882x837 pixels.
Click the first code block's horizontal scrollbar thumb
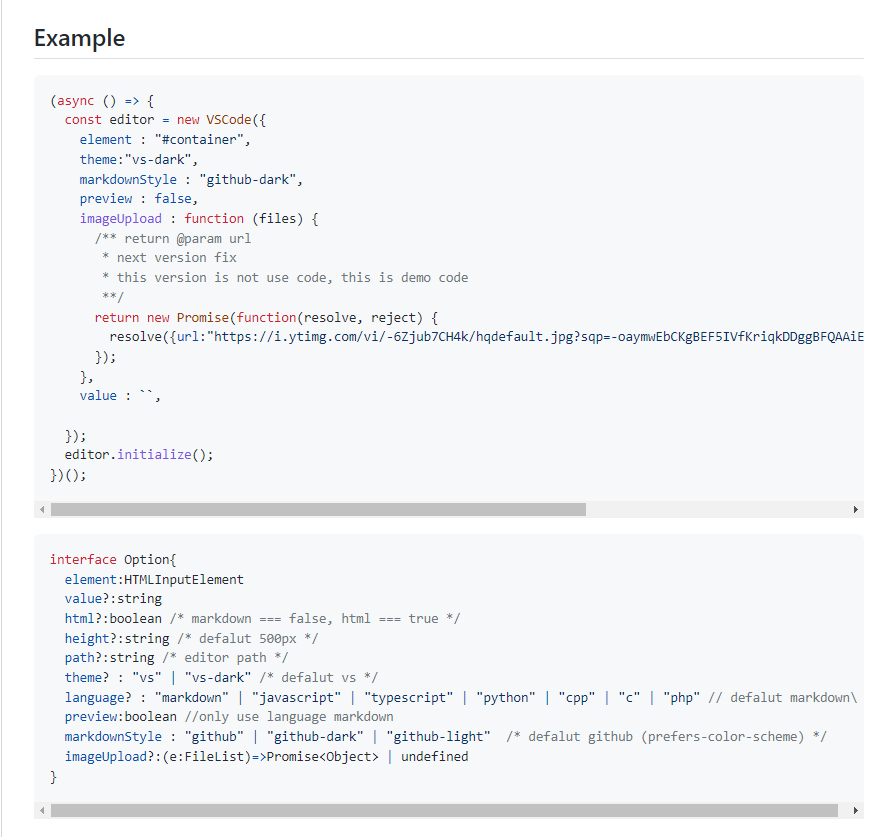318,510
